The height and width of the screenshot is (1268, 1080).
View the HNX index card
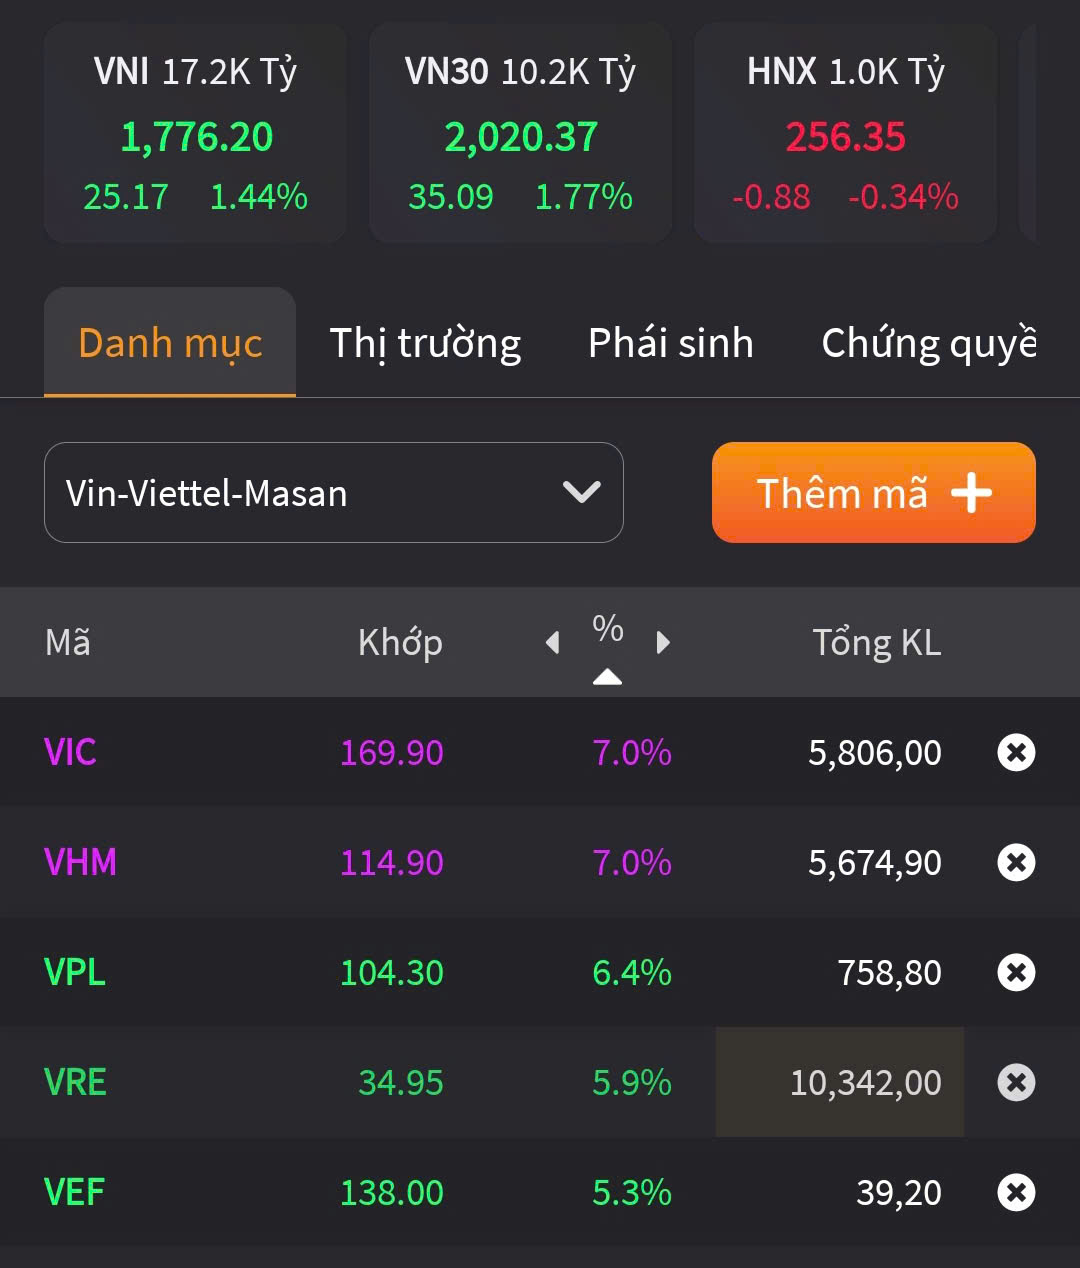[845, 134]
